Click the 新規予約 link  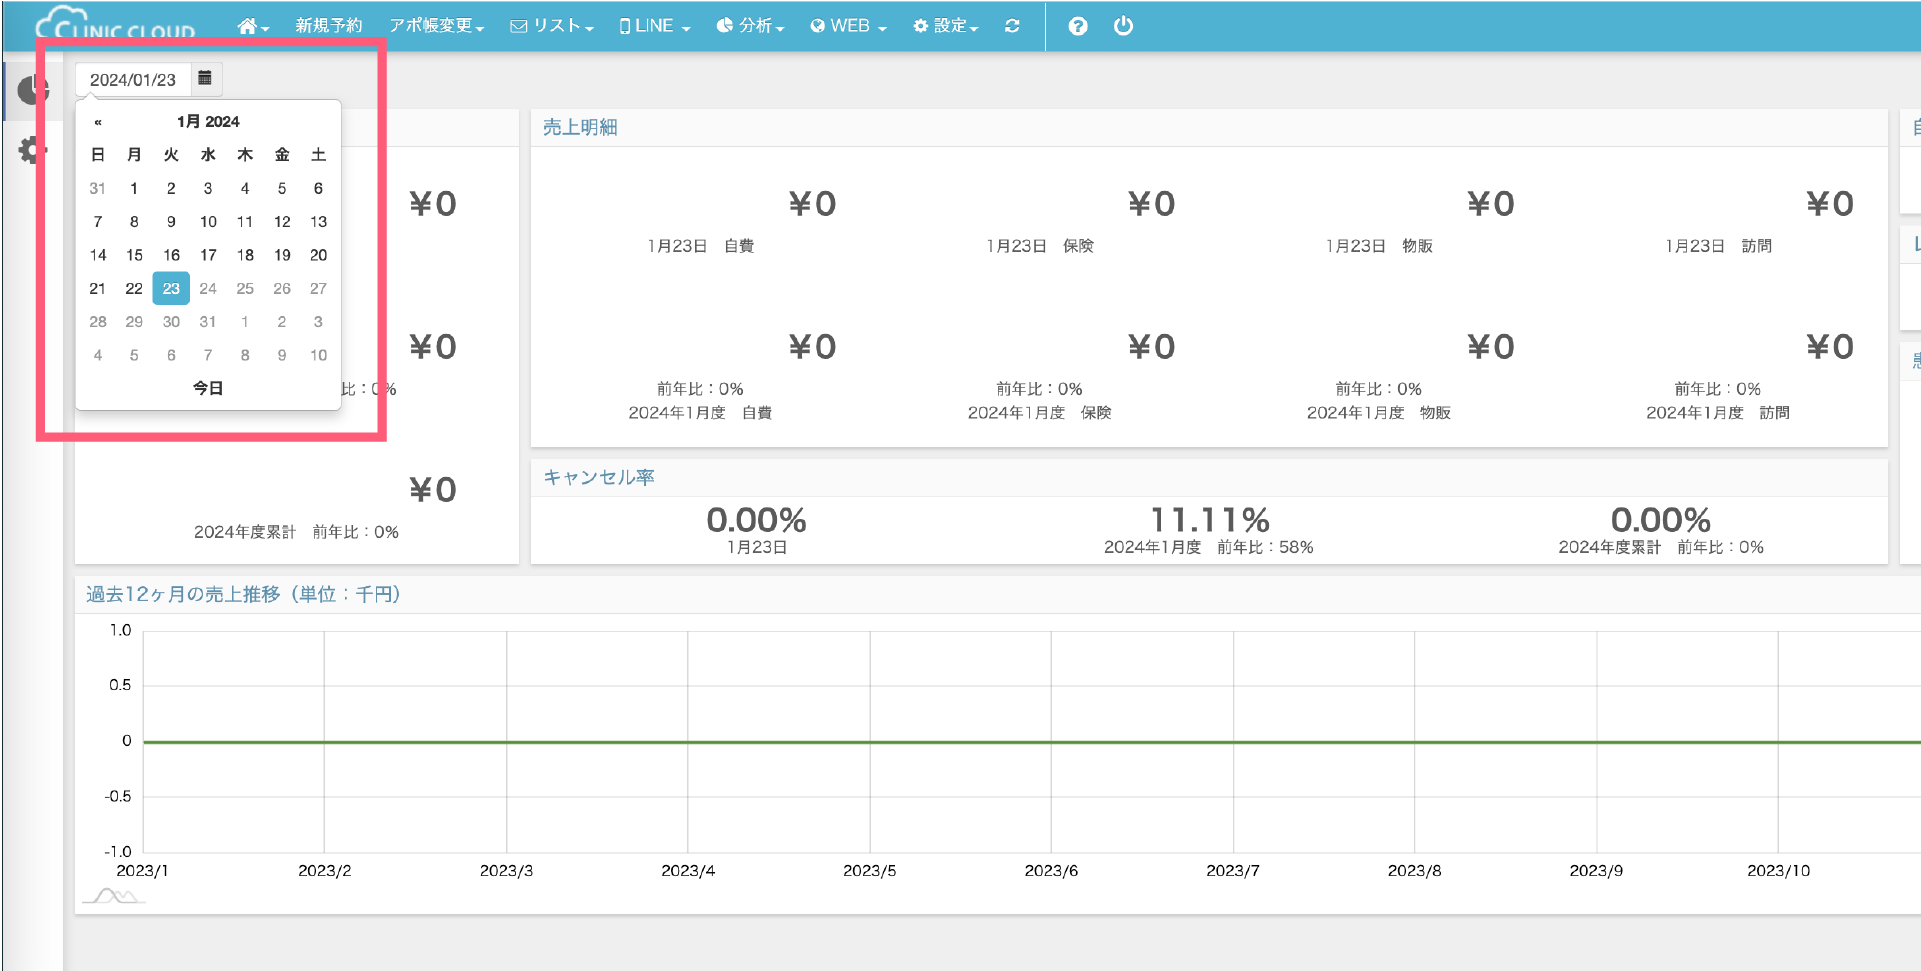[x=328, y=26]
